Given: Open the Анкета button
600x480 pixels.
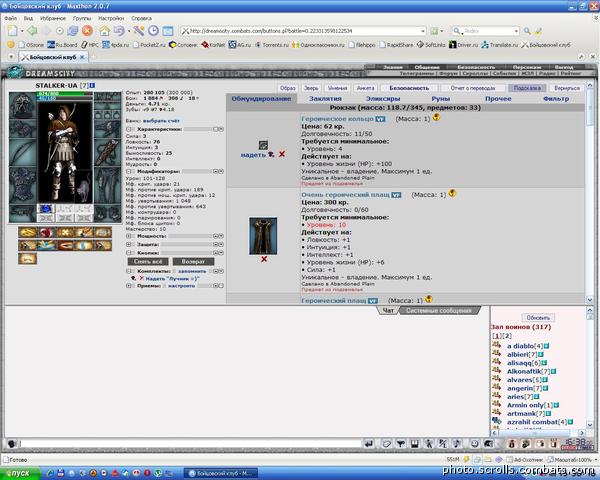Looking at the screenshot, I should tap(365, 88).
